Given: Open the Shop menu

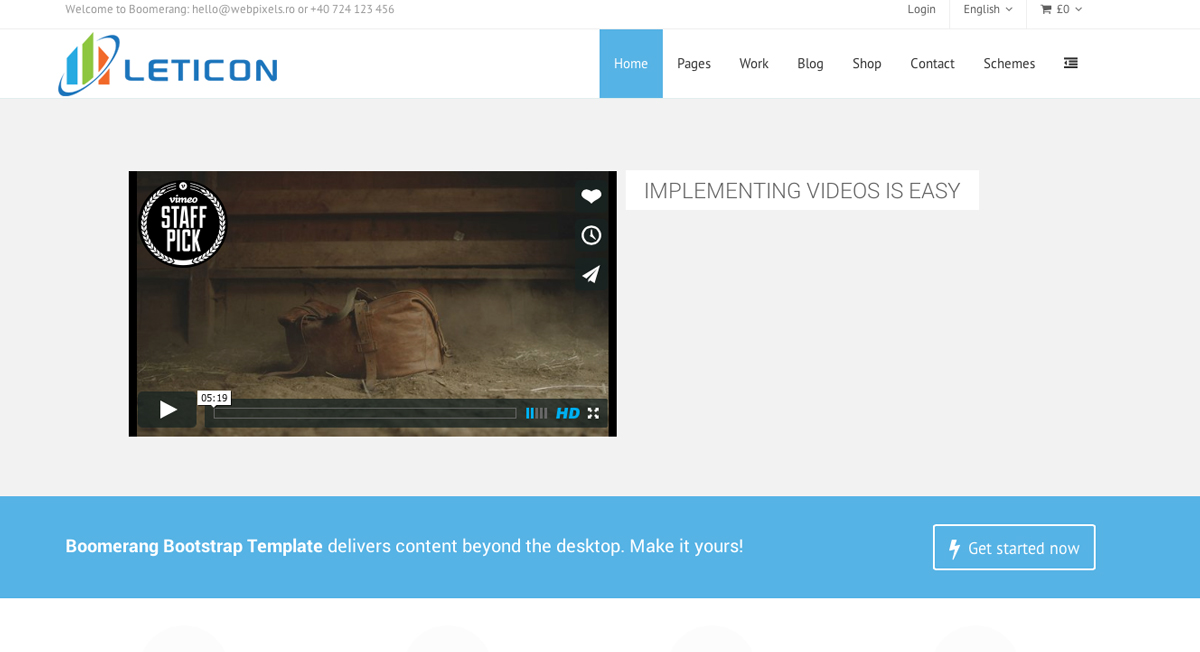Looking at the screenshot, I should tap(867, 63).
